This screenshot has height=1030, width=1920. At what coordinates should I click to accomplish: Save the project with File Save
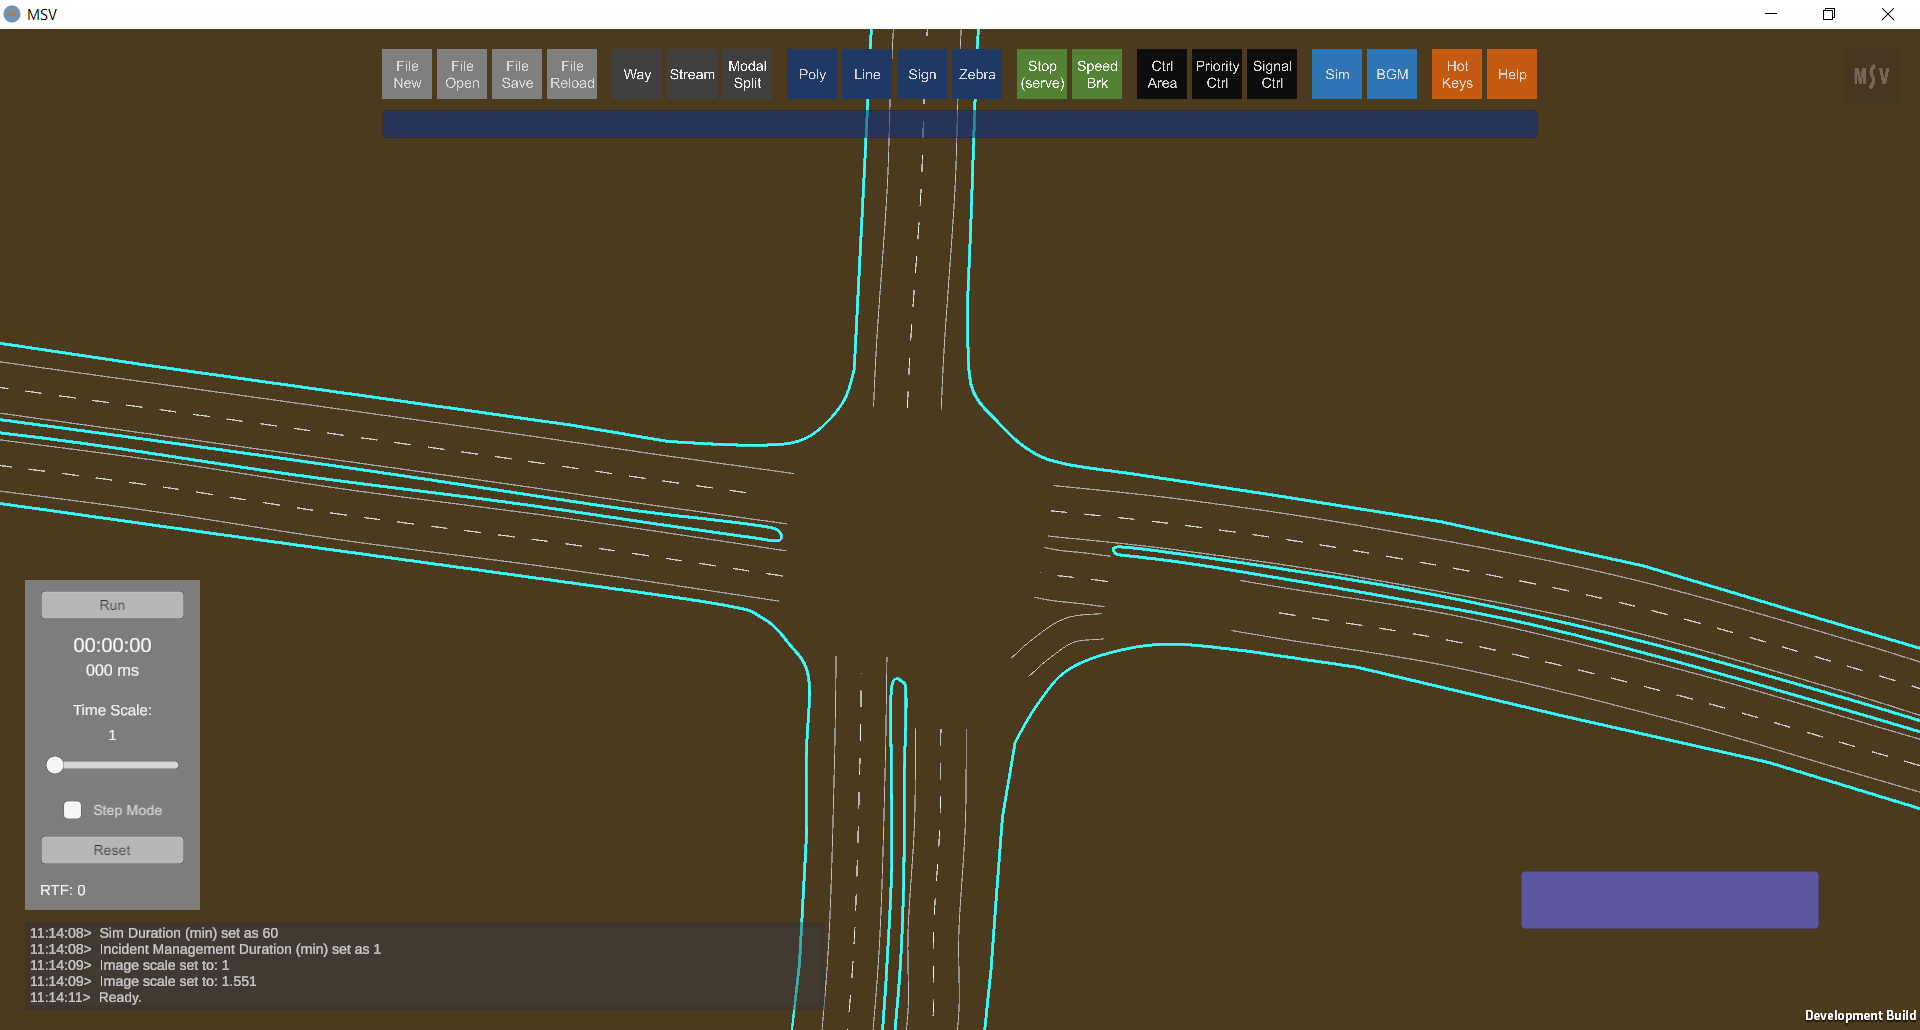pos(517,74)
